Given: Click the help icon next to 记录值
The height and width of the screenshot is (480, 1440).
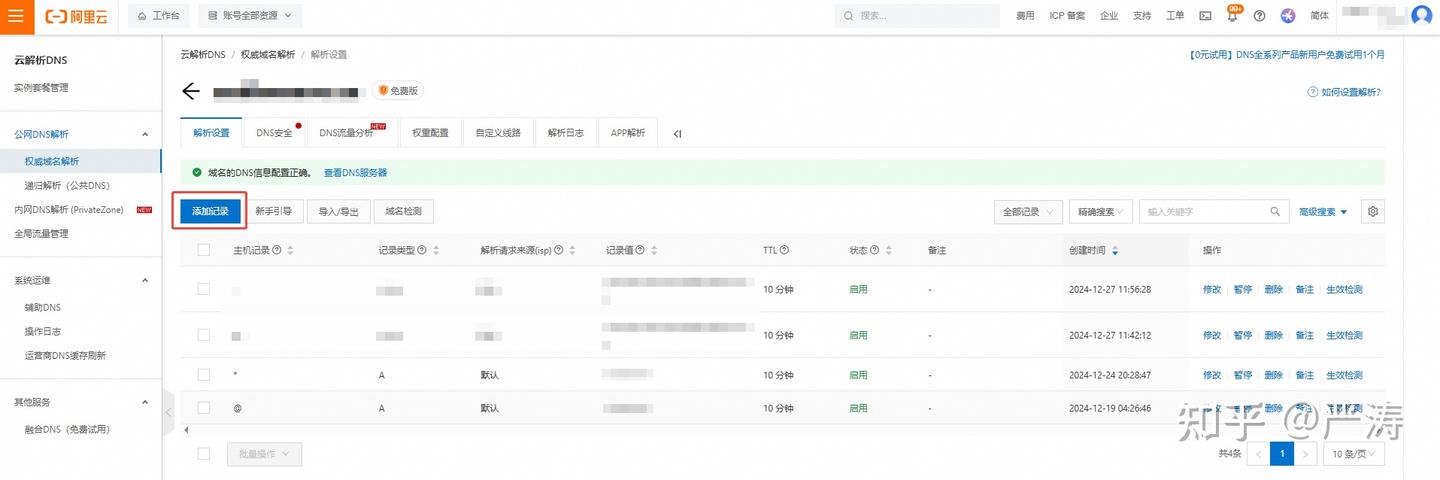Looking at the screenshot, I should [639, 250].
